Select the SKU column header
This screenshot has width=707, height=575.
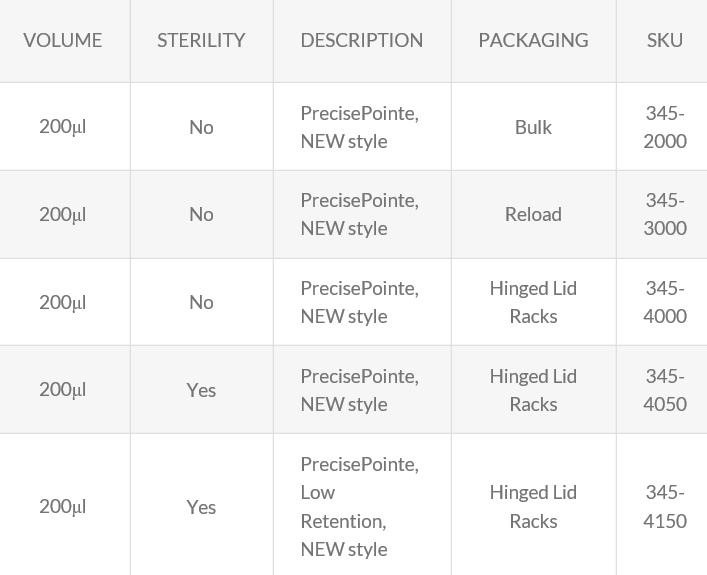[665, 41]
